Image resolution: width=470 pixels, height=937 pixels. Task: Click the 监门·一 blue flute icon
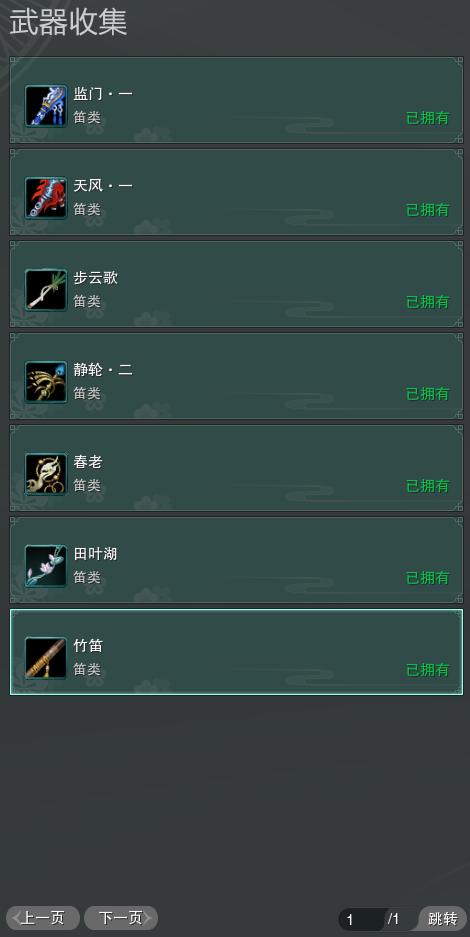click(x=46, y=106)
